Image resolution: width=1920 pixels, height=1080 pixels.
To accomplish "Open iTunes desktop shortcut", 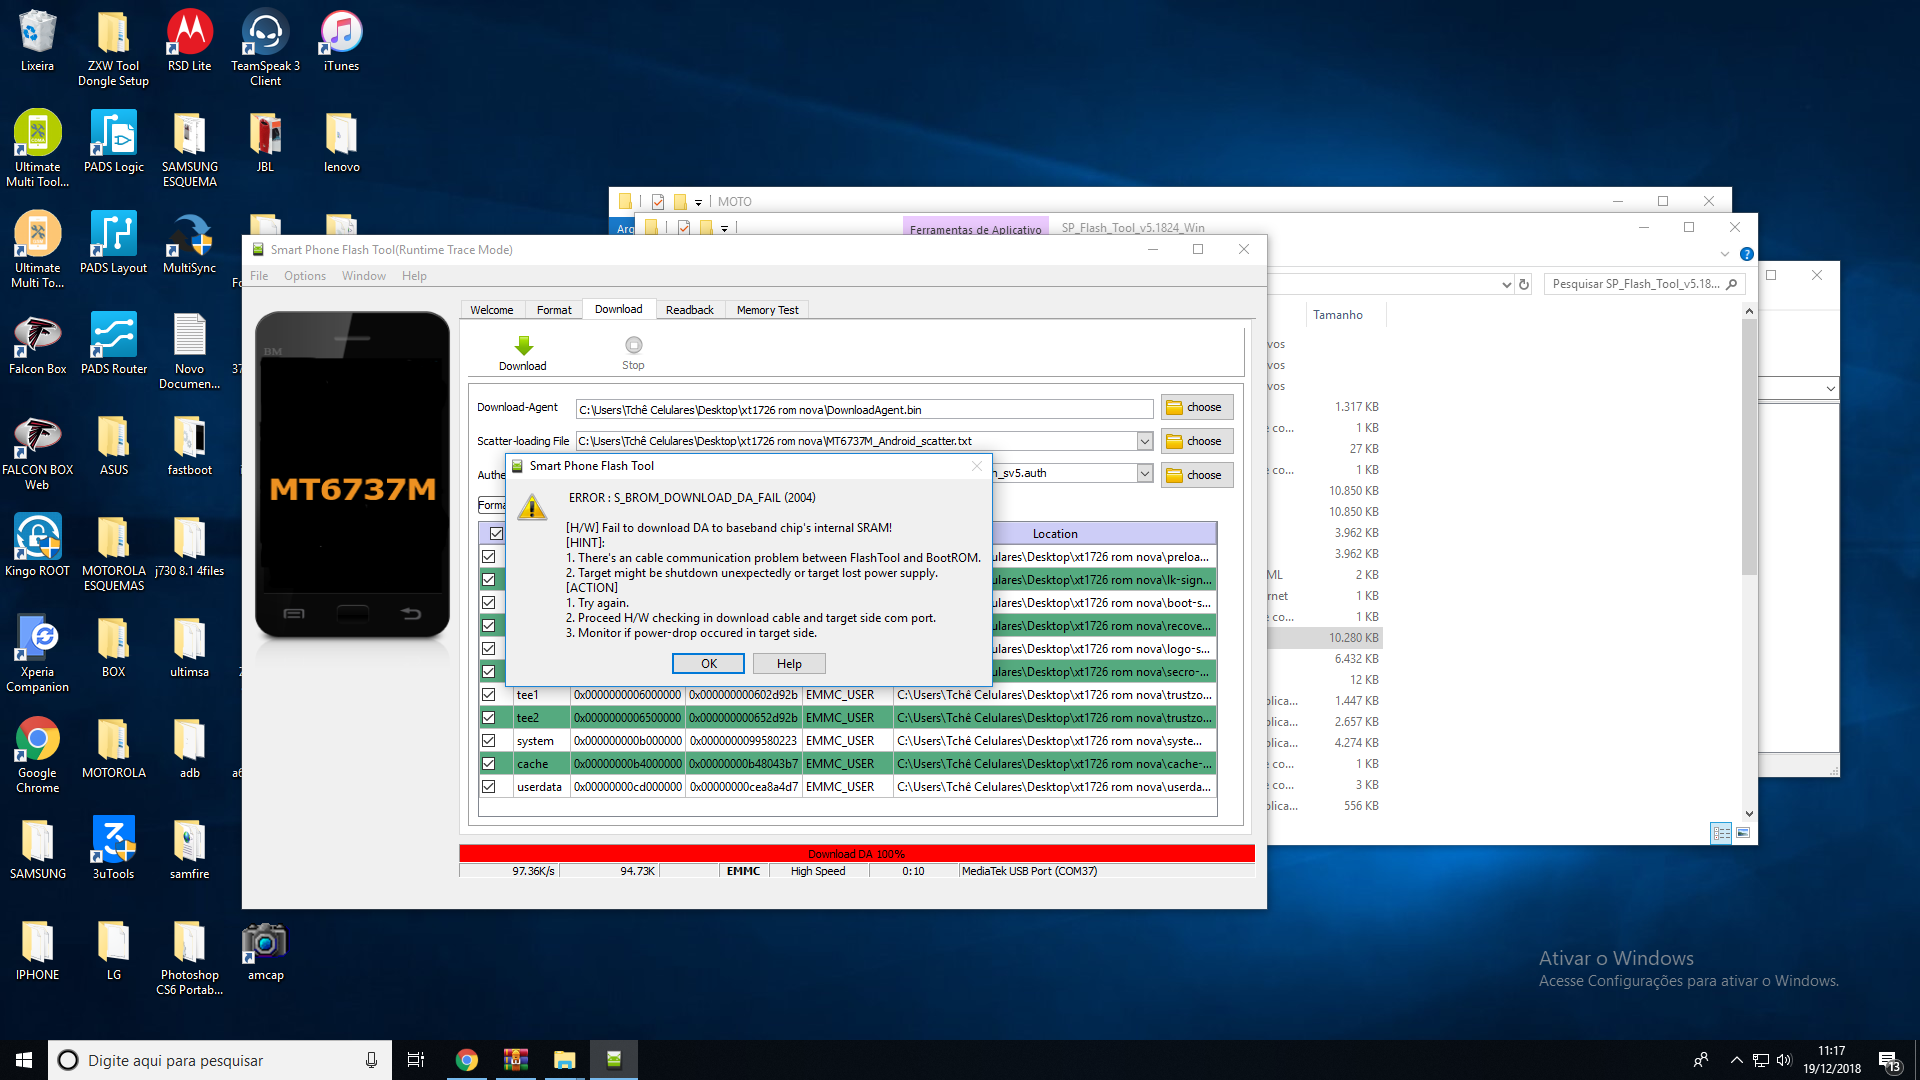I will tap(341, 41).
